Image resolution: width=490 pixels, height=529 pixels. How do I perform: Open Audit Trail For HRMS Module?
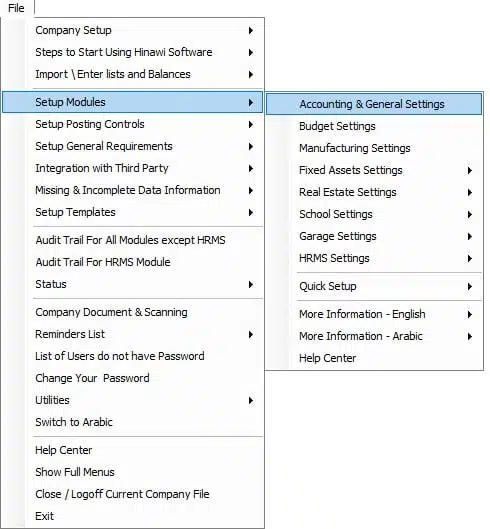pos(132,262)
